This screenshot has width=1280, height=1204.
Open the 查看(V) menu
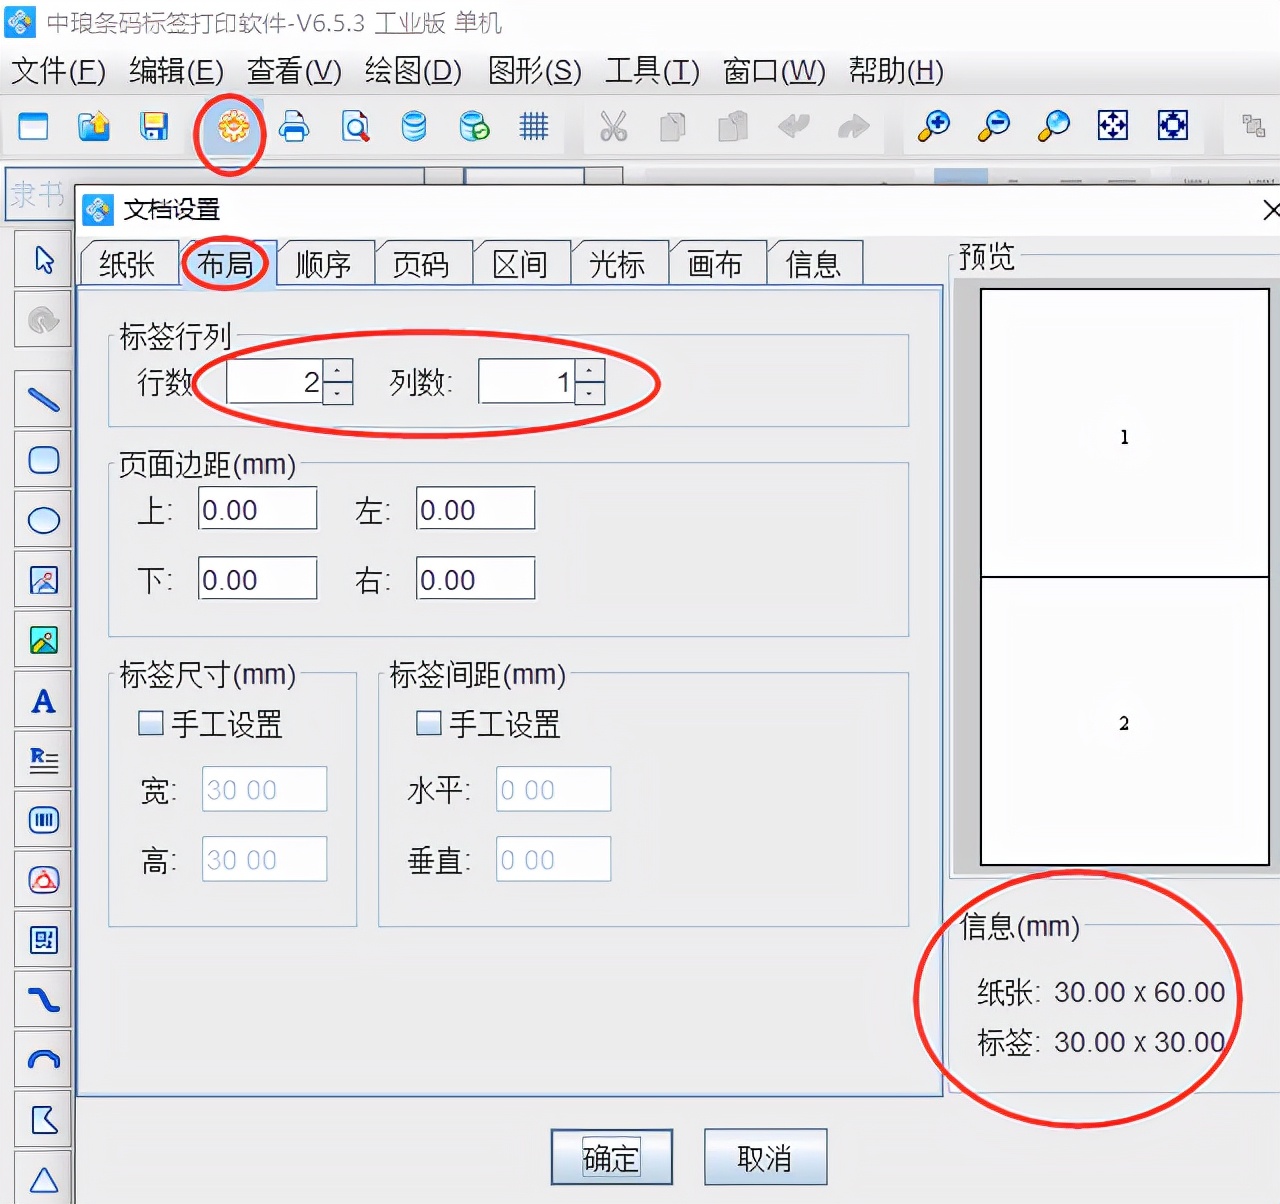coord(294,71)
